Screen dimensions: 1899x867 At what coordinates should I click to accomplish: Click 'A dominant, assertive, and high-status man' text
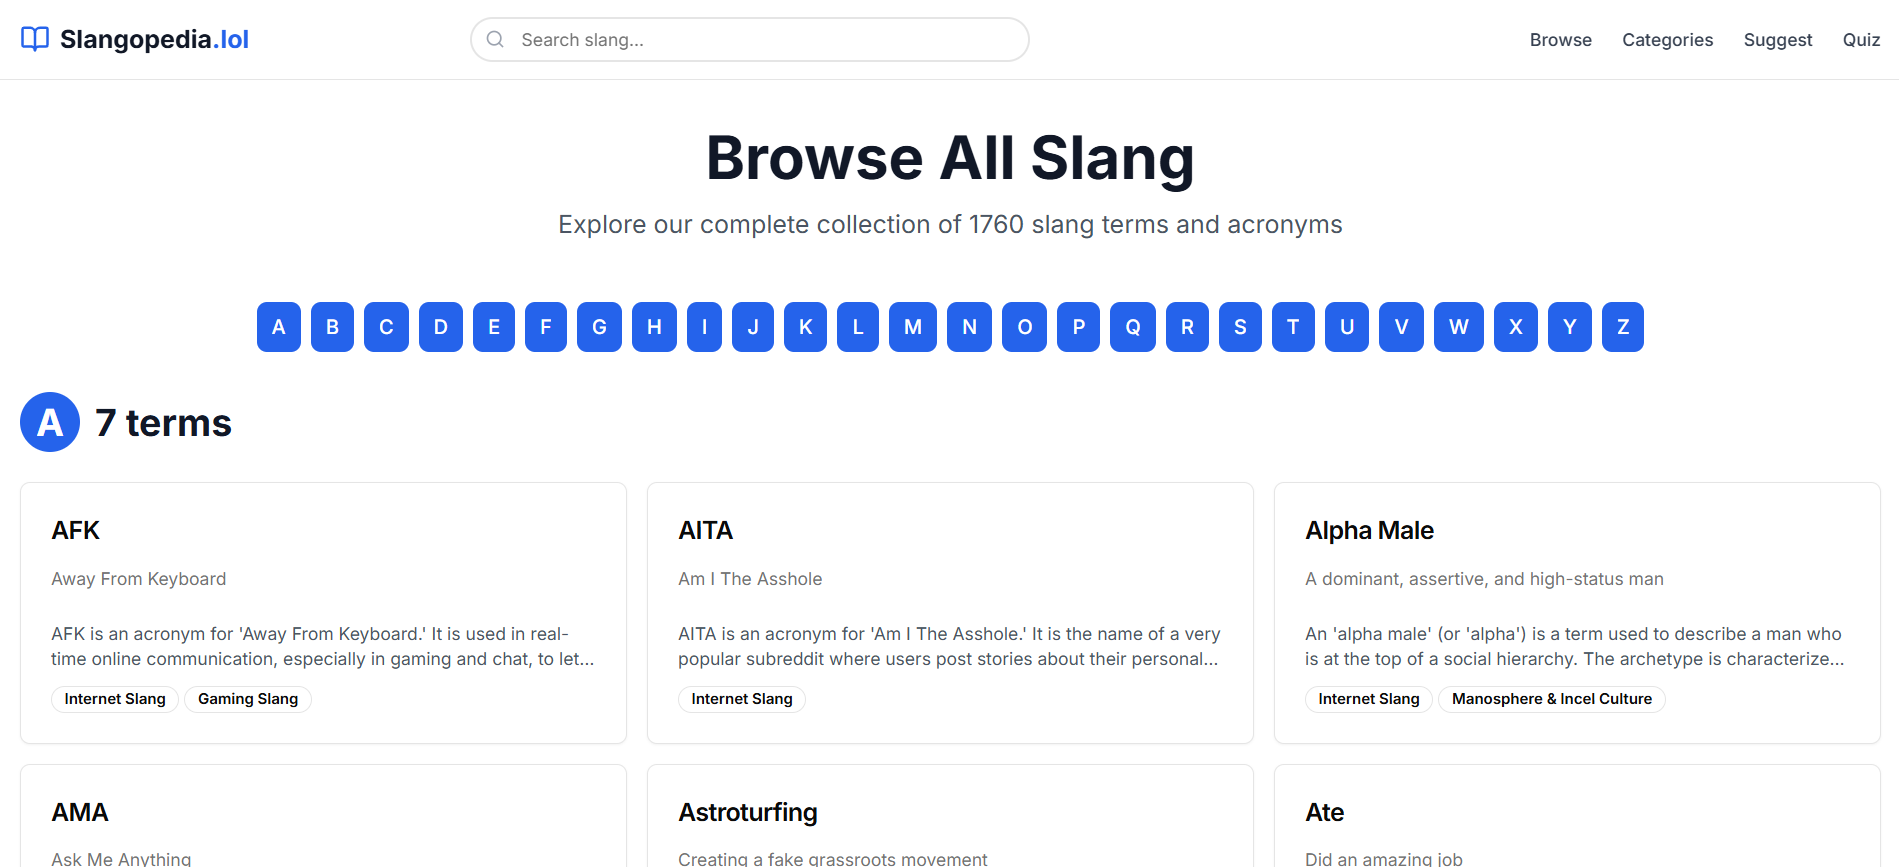(1484, 579)
